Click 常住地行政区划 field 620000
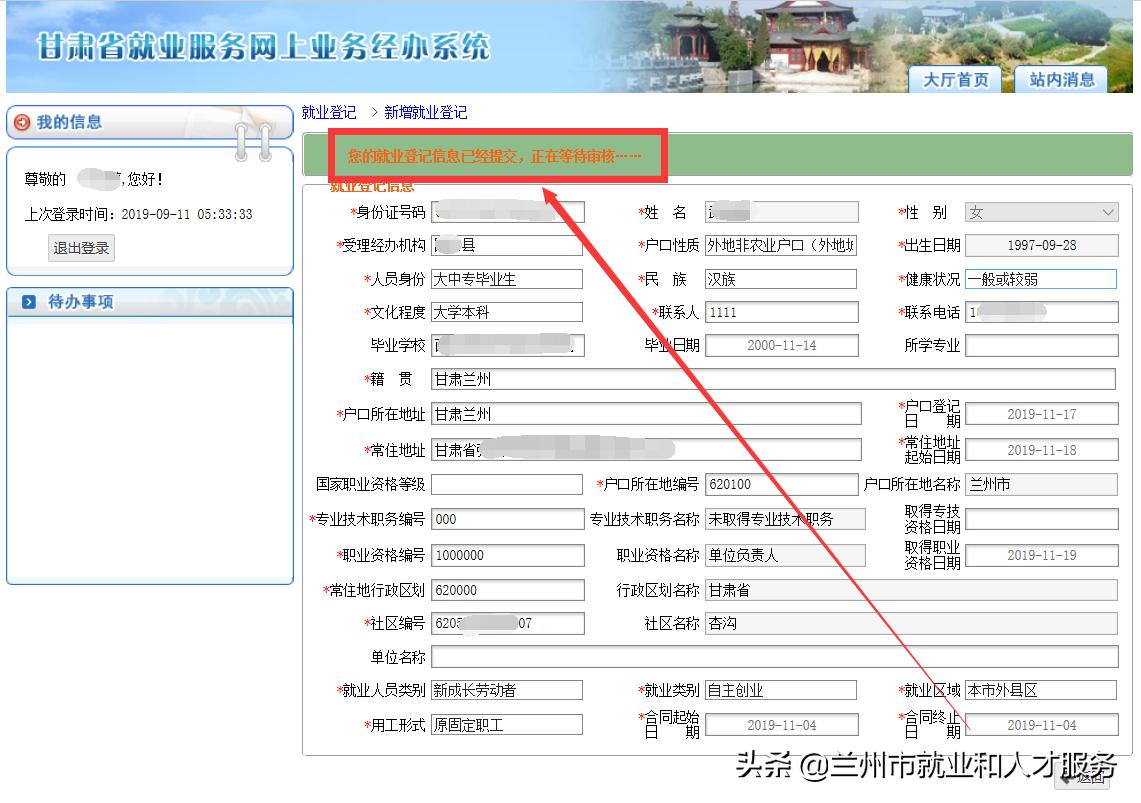The image size is (1141, 803). pyautogui.click(x=508, y=590)
